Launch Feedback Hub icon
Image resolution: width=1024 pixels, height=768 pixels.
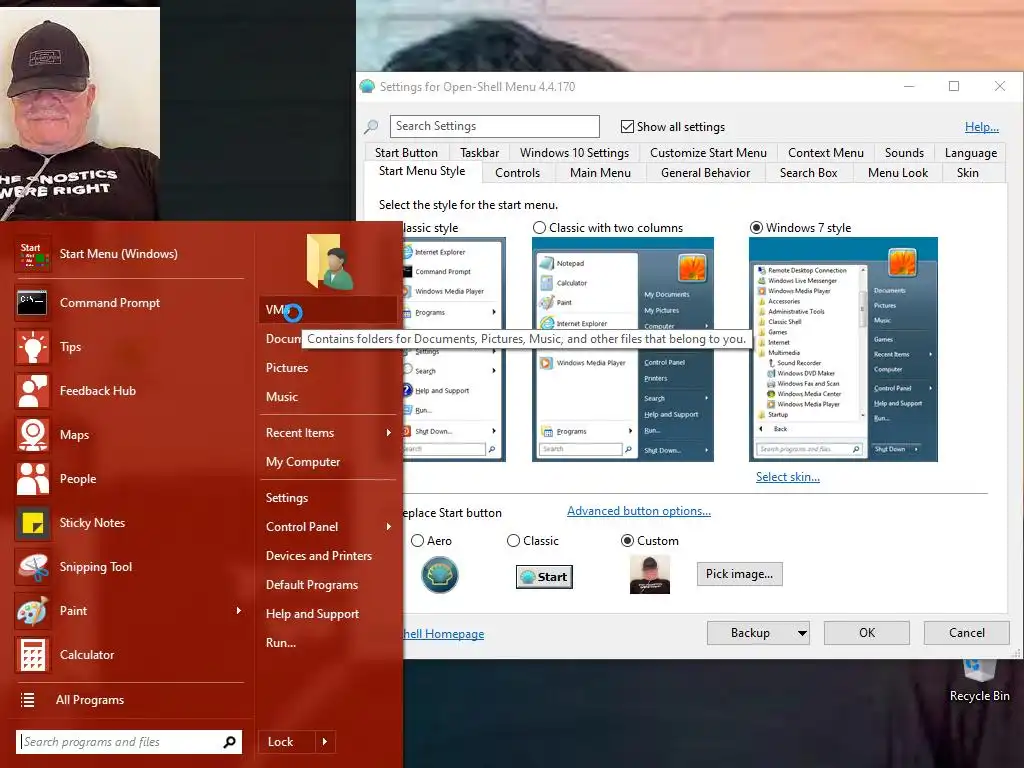pyautogui.click(x=33, y=391)
